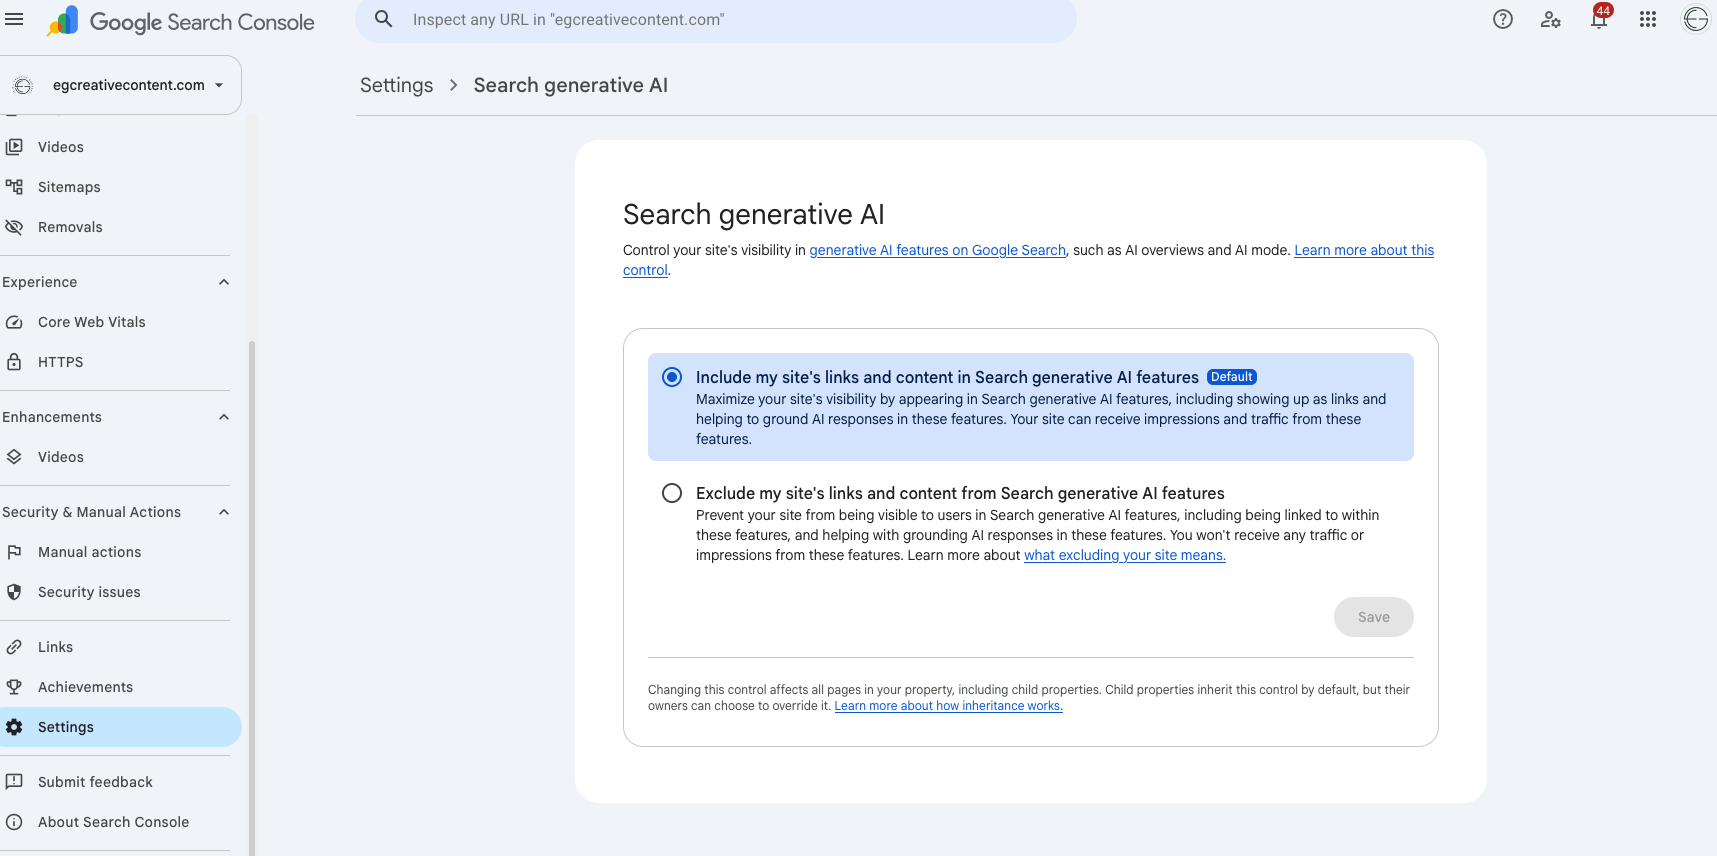Click Settings breadcrumb at top
The image size is (1717, 856).
tap(396, 85)
